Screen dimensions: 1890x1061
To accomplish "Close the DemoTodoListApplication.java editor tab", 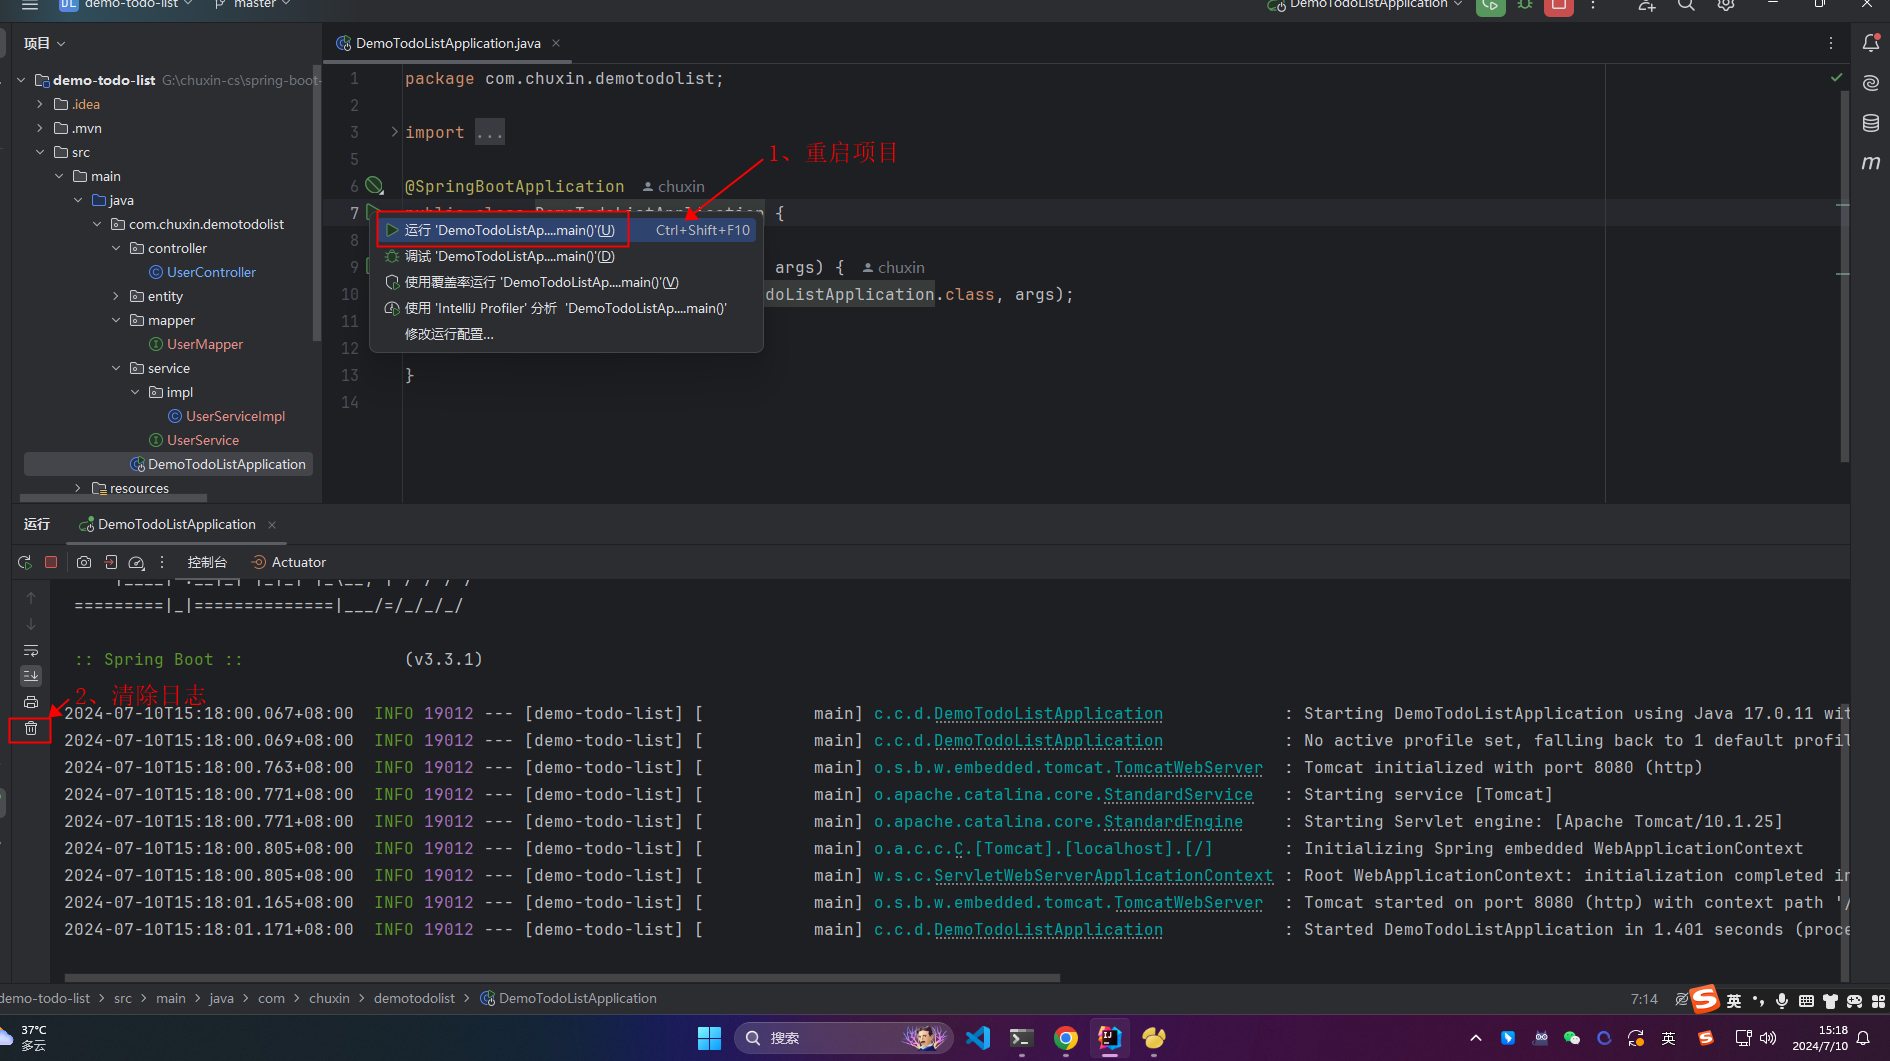I will coord(556,43).
